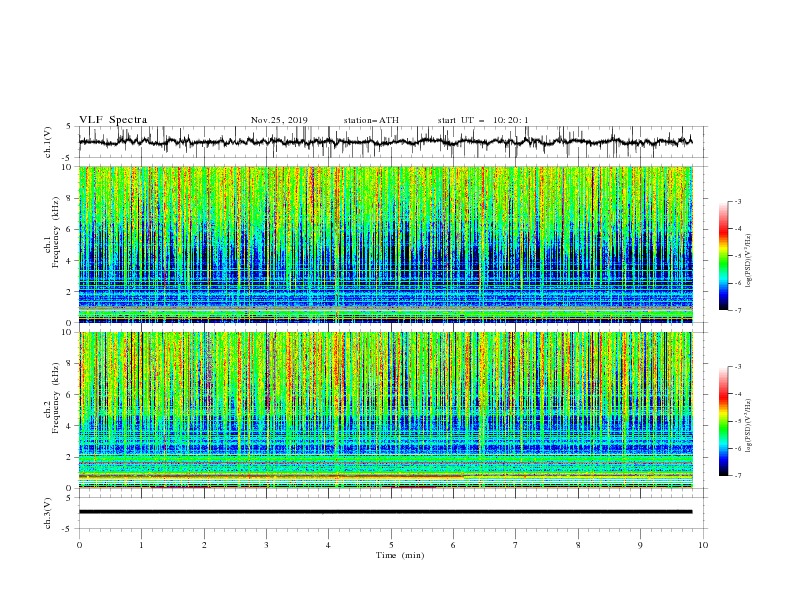Click the "6" kHz tick on ch.2 frequency axis

[x=70, y=394]
